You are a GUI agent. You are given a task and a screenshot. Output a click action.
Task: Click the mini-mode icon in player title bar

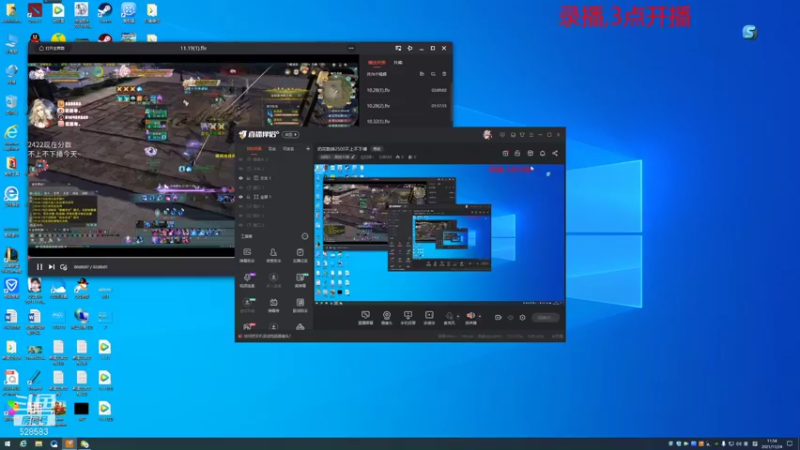click(x=398, y=48)
